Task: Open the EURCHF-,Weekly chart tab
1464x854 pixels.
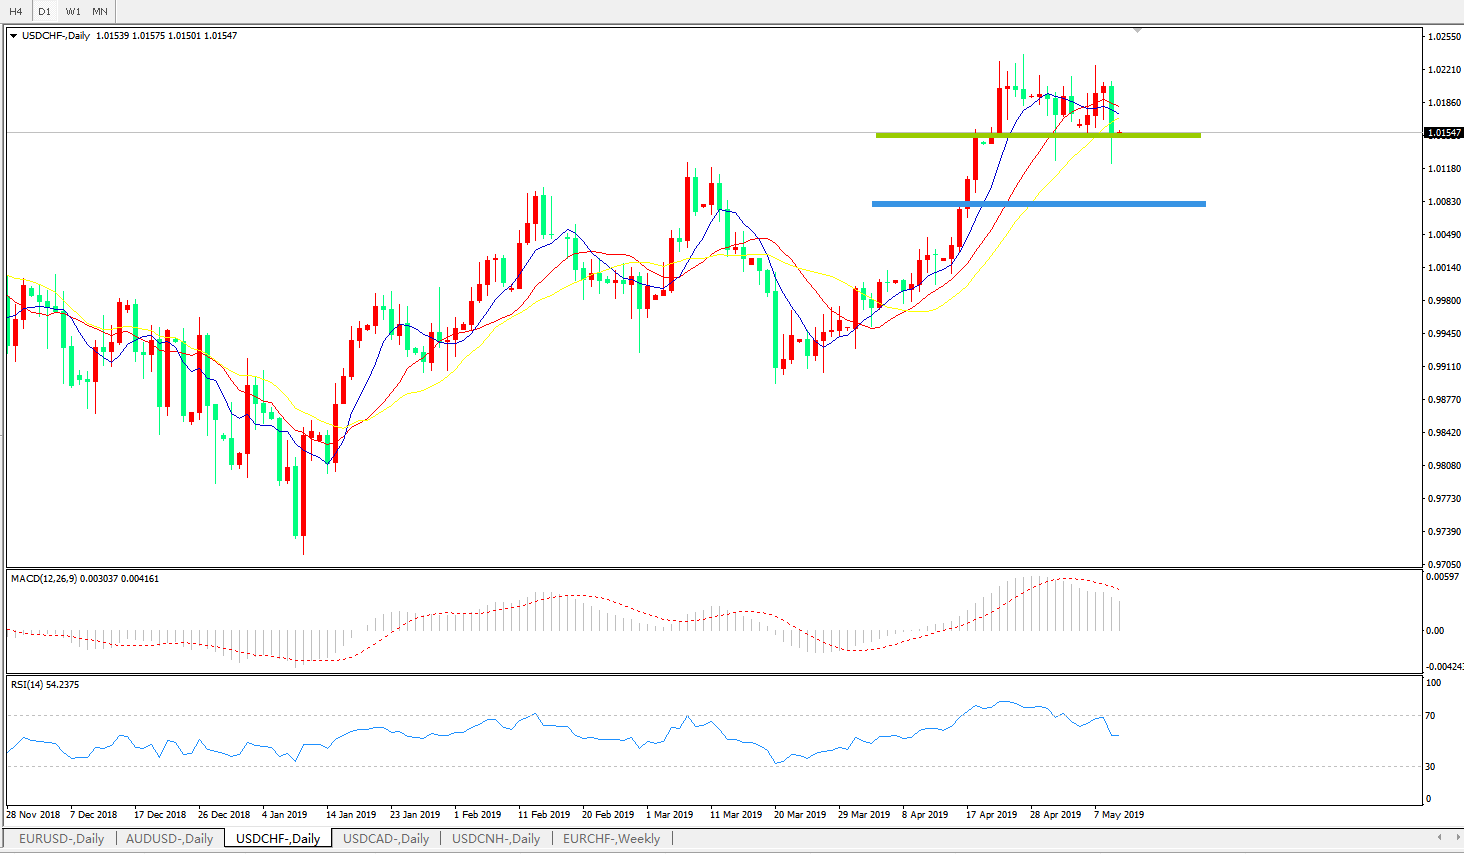Action: tap(611, 839)
